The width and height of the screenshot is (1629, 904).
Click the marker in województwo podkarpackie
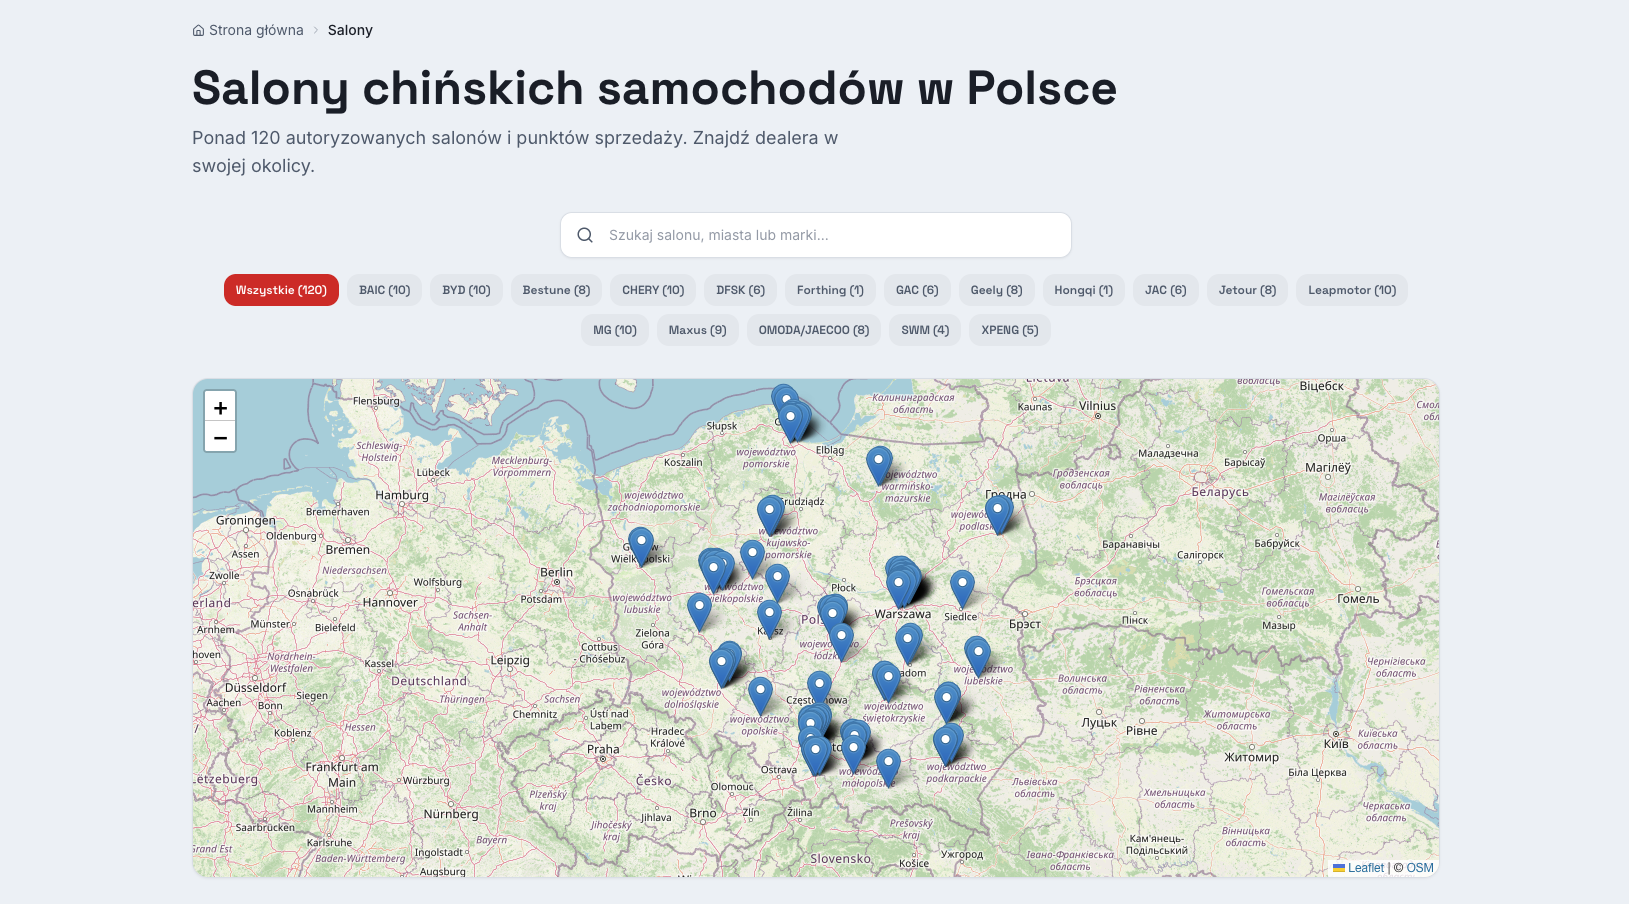click(x=944, y=740)
